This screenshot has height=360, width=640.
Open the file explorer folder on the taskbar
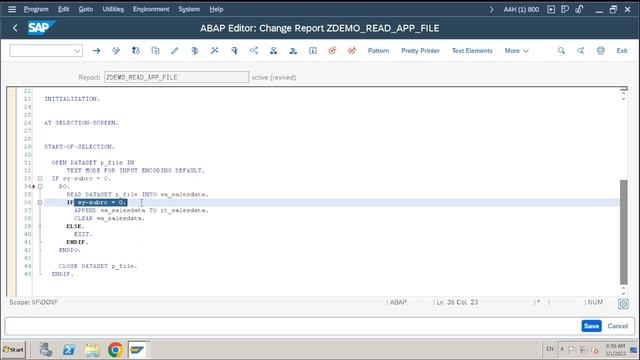pos(92,350)
